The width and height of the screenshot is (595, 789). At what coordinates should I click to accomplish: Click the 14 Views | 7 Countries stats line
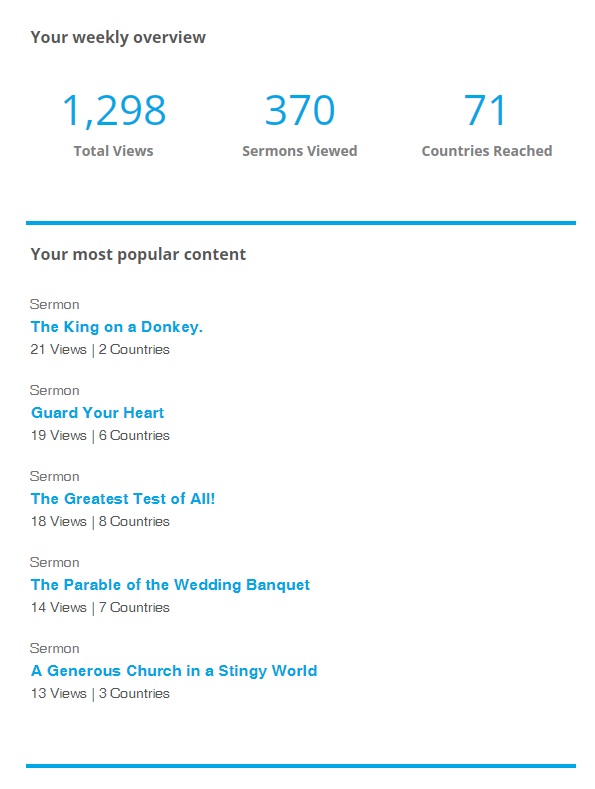coord(100,608)
